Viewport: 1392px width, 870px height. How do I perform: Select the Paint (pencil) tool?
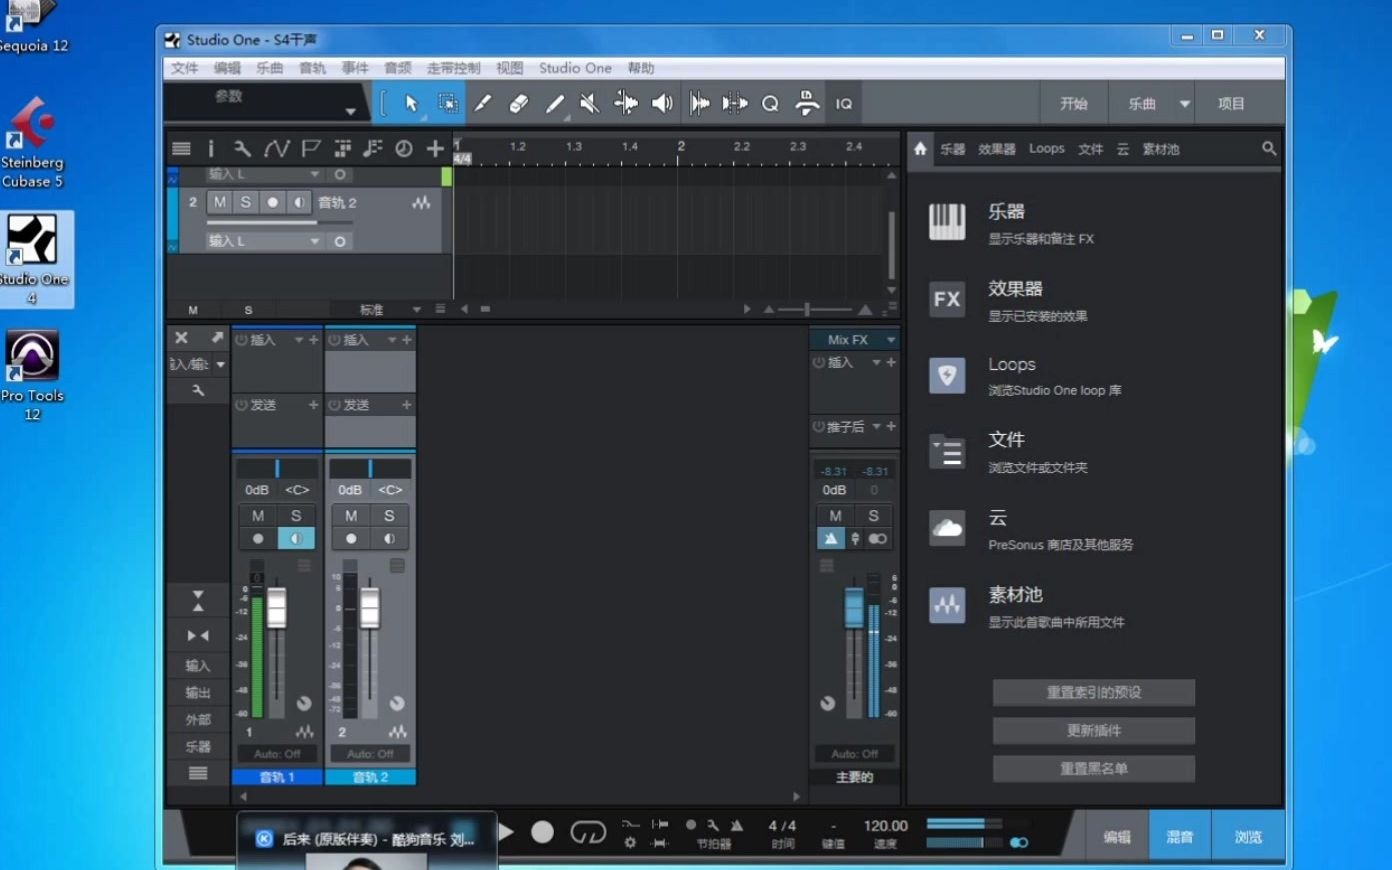coord(554,103)
